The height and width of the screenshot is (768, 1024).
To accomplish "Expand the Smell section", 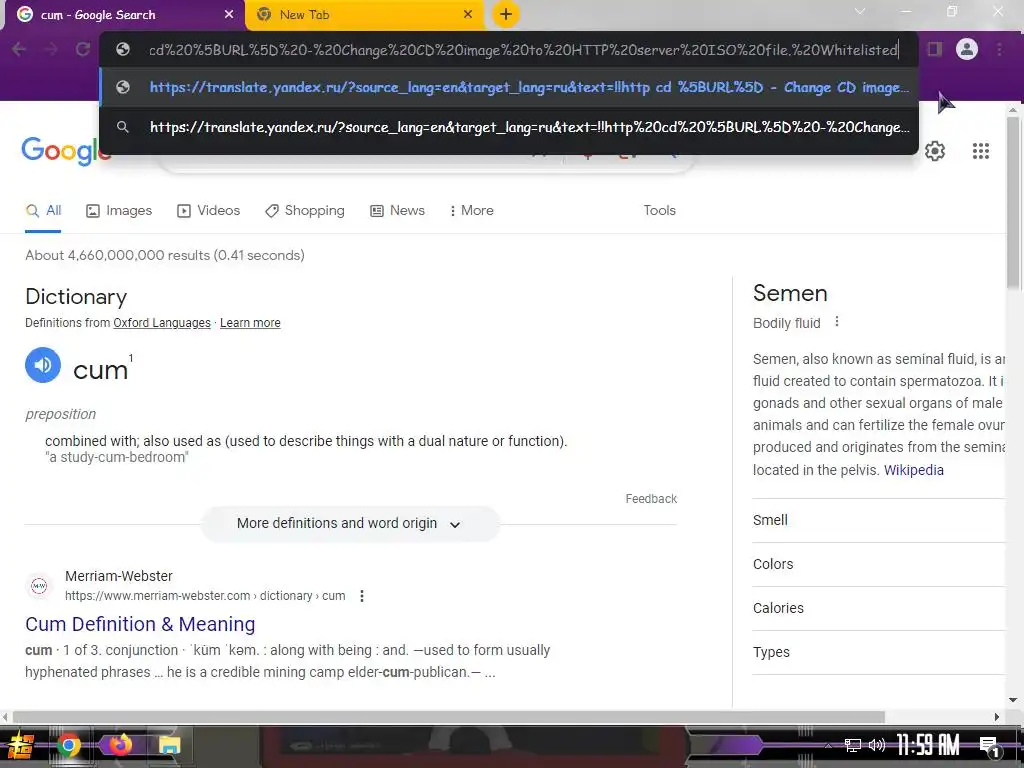I will tap(878, 520).
